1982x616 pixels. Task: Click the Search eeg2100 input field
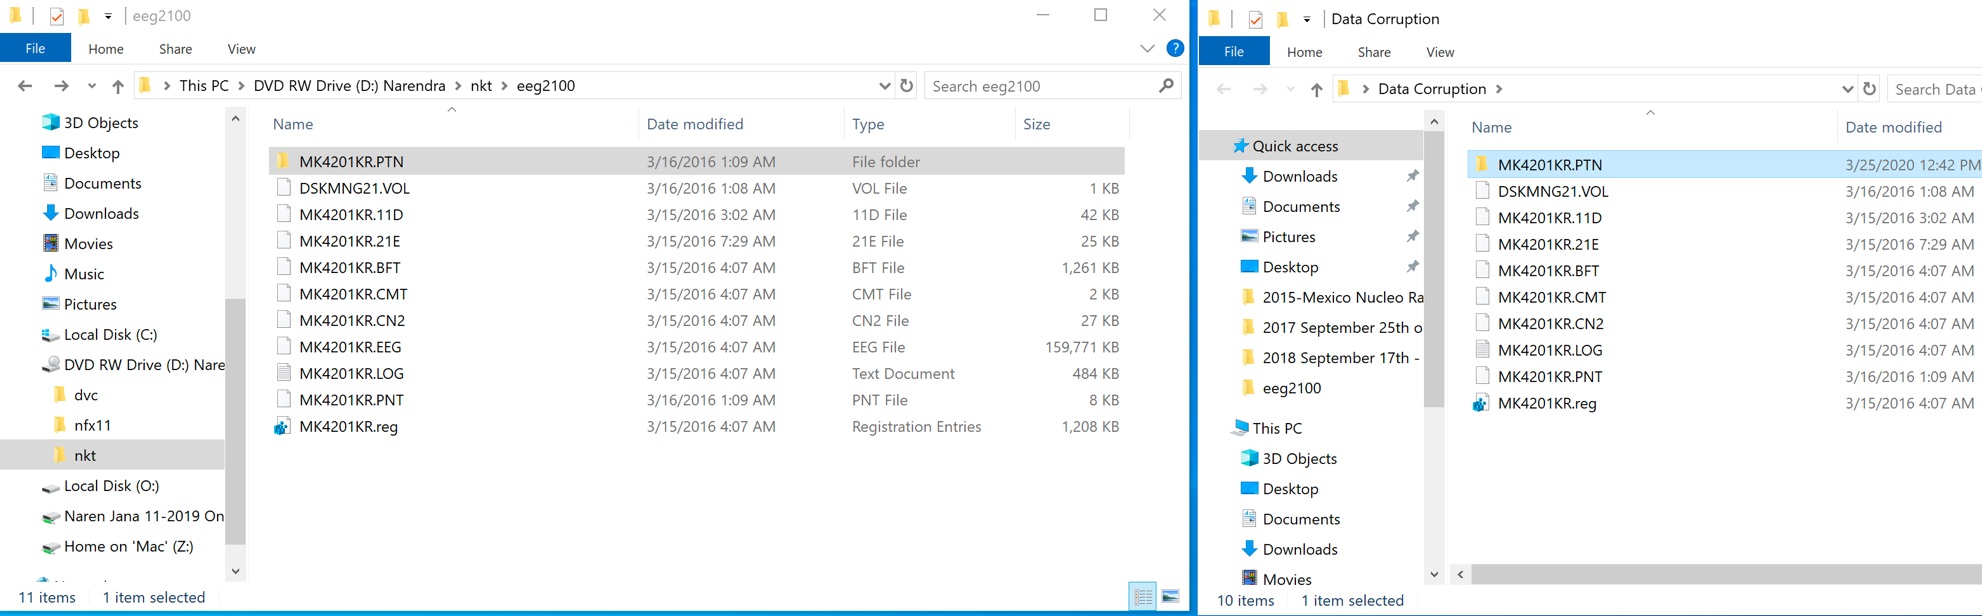point(1040,86)
